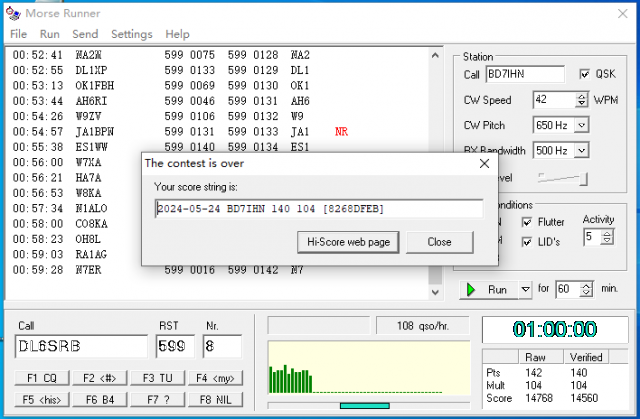This screenshot has width=640, height=419.
Task: Select the AH6RI log row
Action: click(x=218, y=101)
